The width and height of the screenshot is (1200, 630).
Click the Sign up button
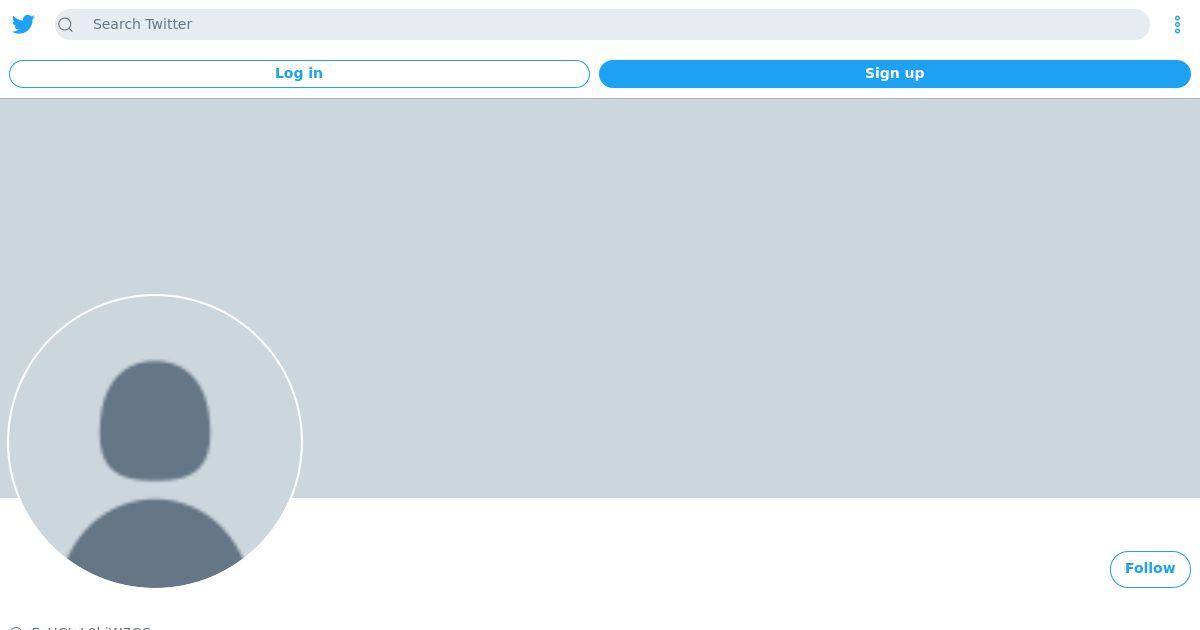click(x=894, y=74)
